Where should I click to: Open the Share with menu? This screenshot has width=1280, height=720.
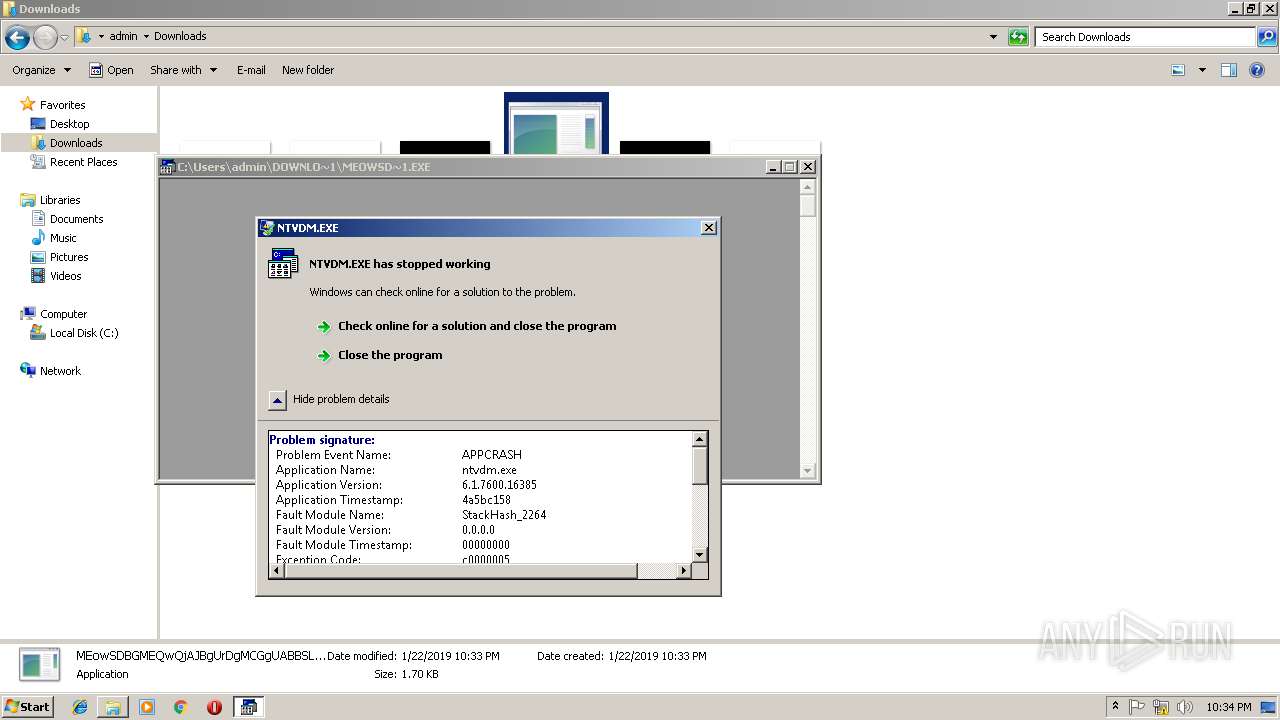point(183,70)
